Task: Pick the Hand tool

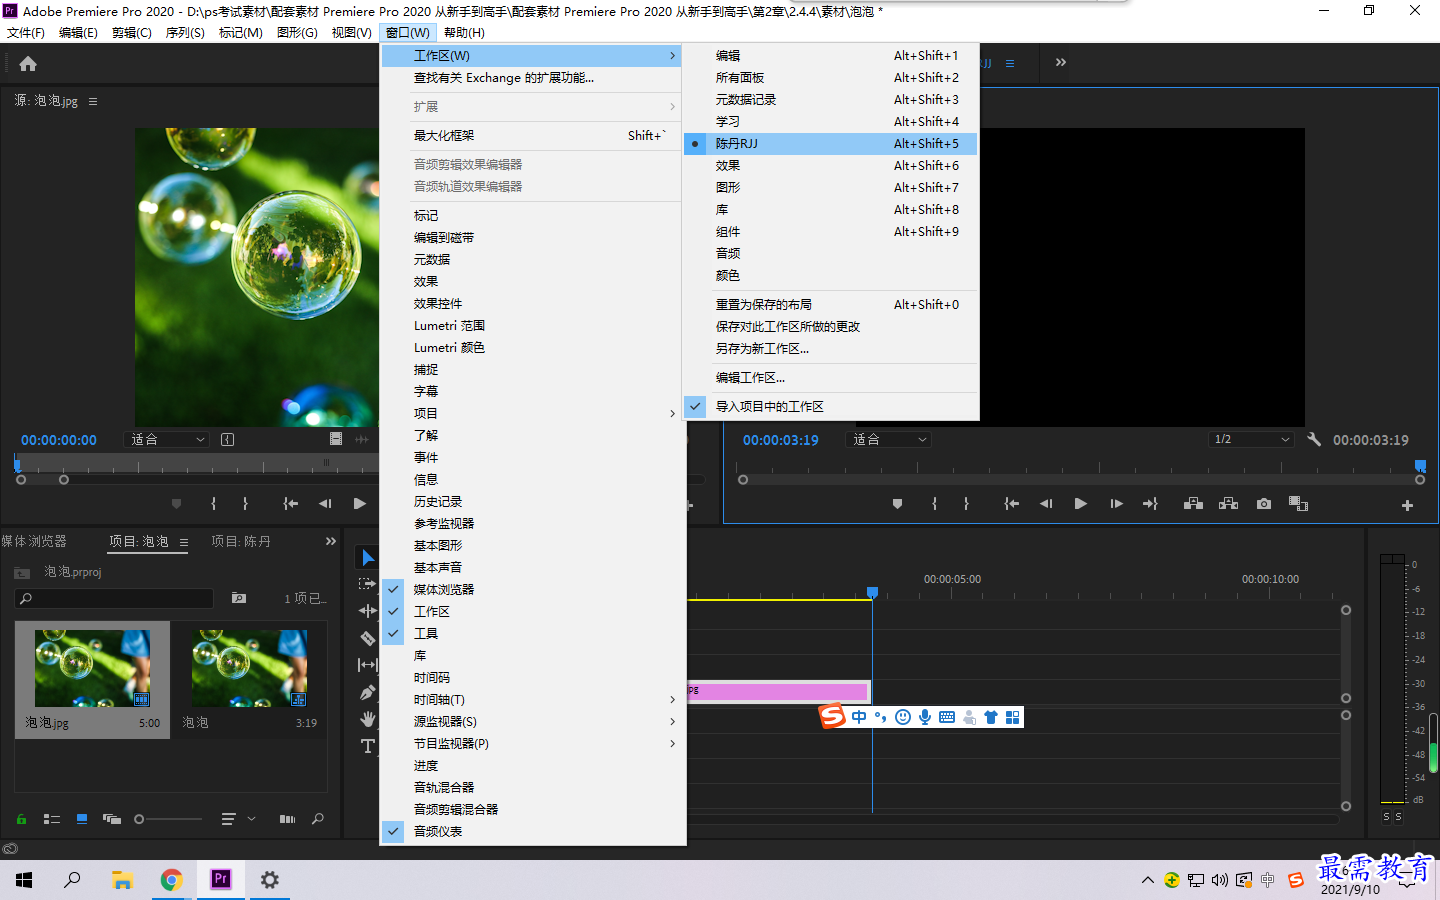Action: coord(368,719)
